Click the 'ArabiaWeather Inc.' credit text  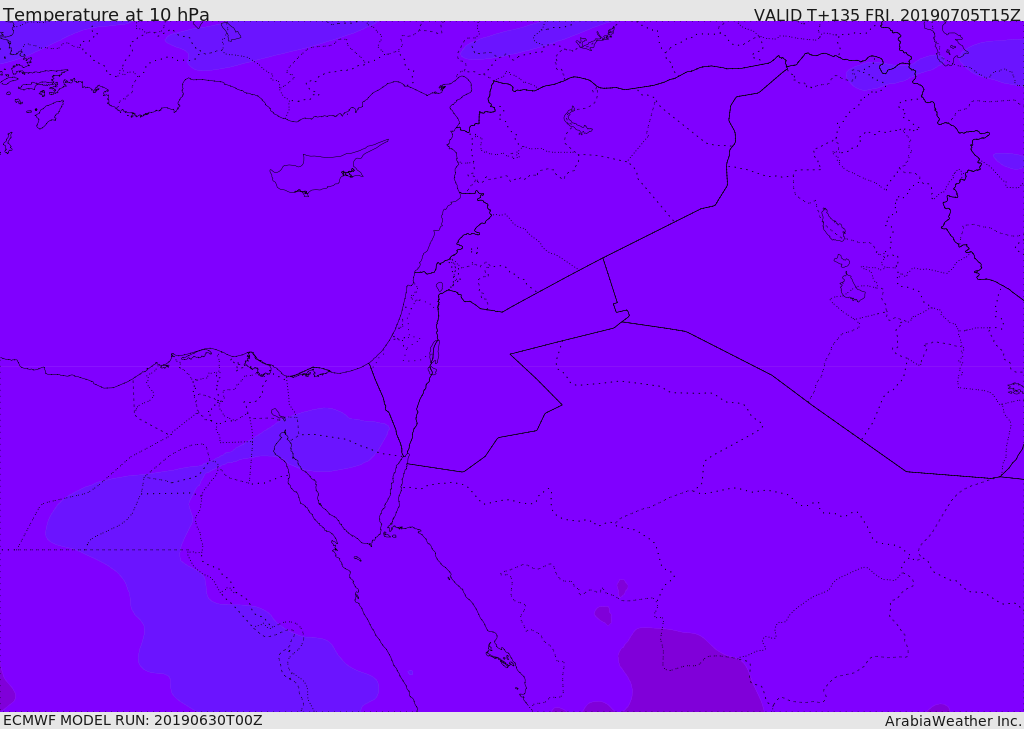tap(952, 721)
